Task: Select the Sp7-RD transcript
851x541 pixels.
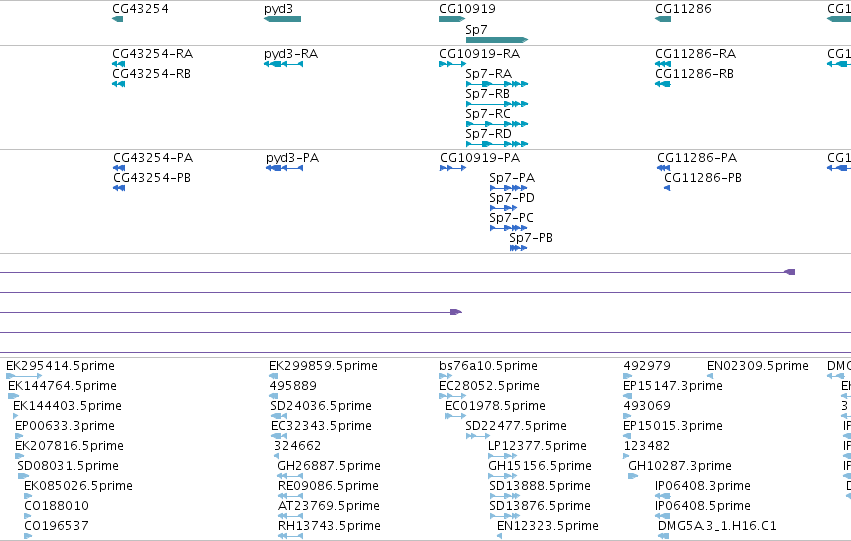Action: (497, 144)
